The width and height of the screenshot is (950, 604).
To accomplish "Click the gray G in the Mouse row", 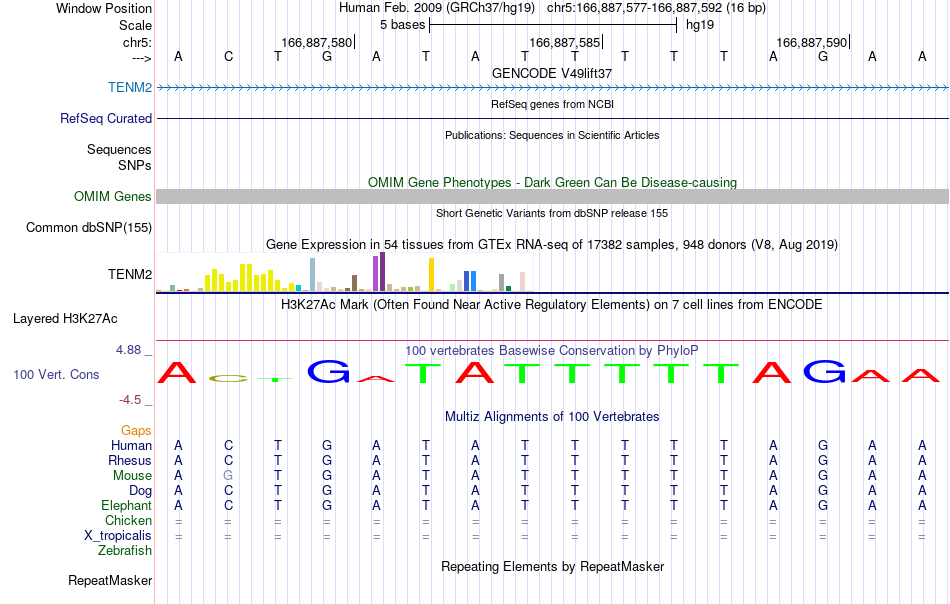I will (x=228, y=476).
